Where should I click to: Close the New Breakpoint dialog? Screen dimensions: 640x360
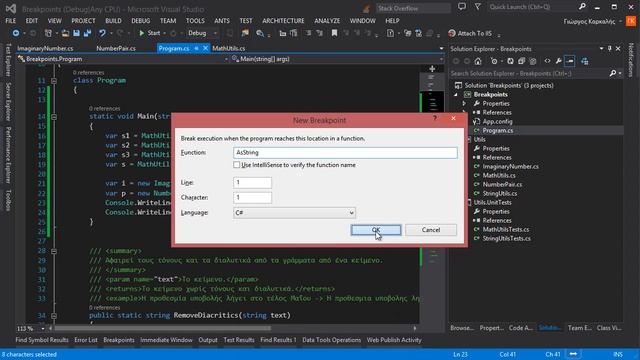tap(453, 118)
